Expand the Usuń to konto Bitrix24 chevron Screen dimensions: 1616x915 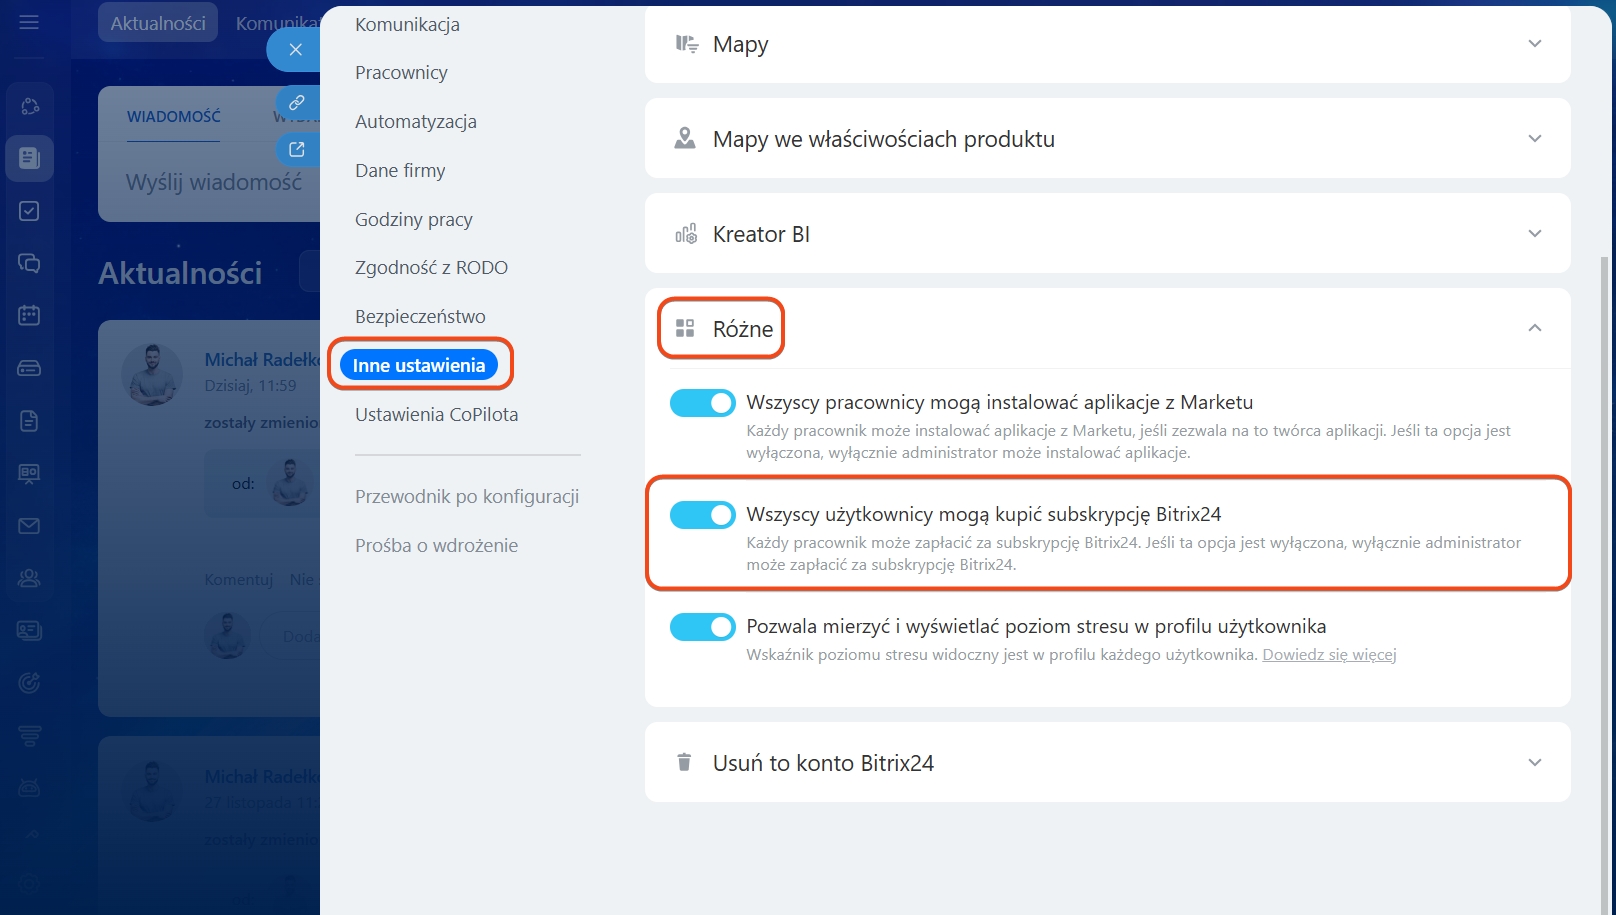click(x=1535, y=762)
